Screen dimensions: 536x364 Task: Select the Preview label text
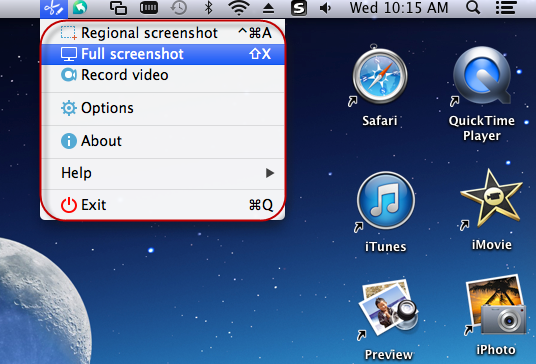[x=389, y=354]
